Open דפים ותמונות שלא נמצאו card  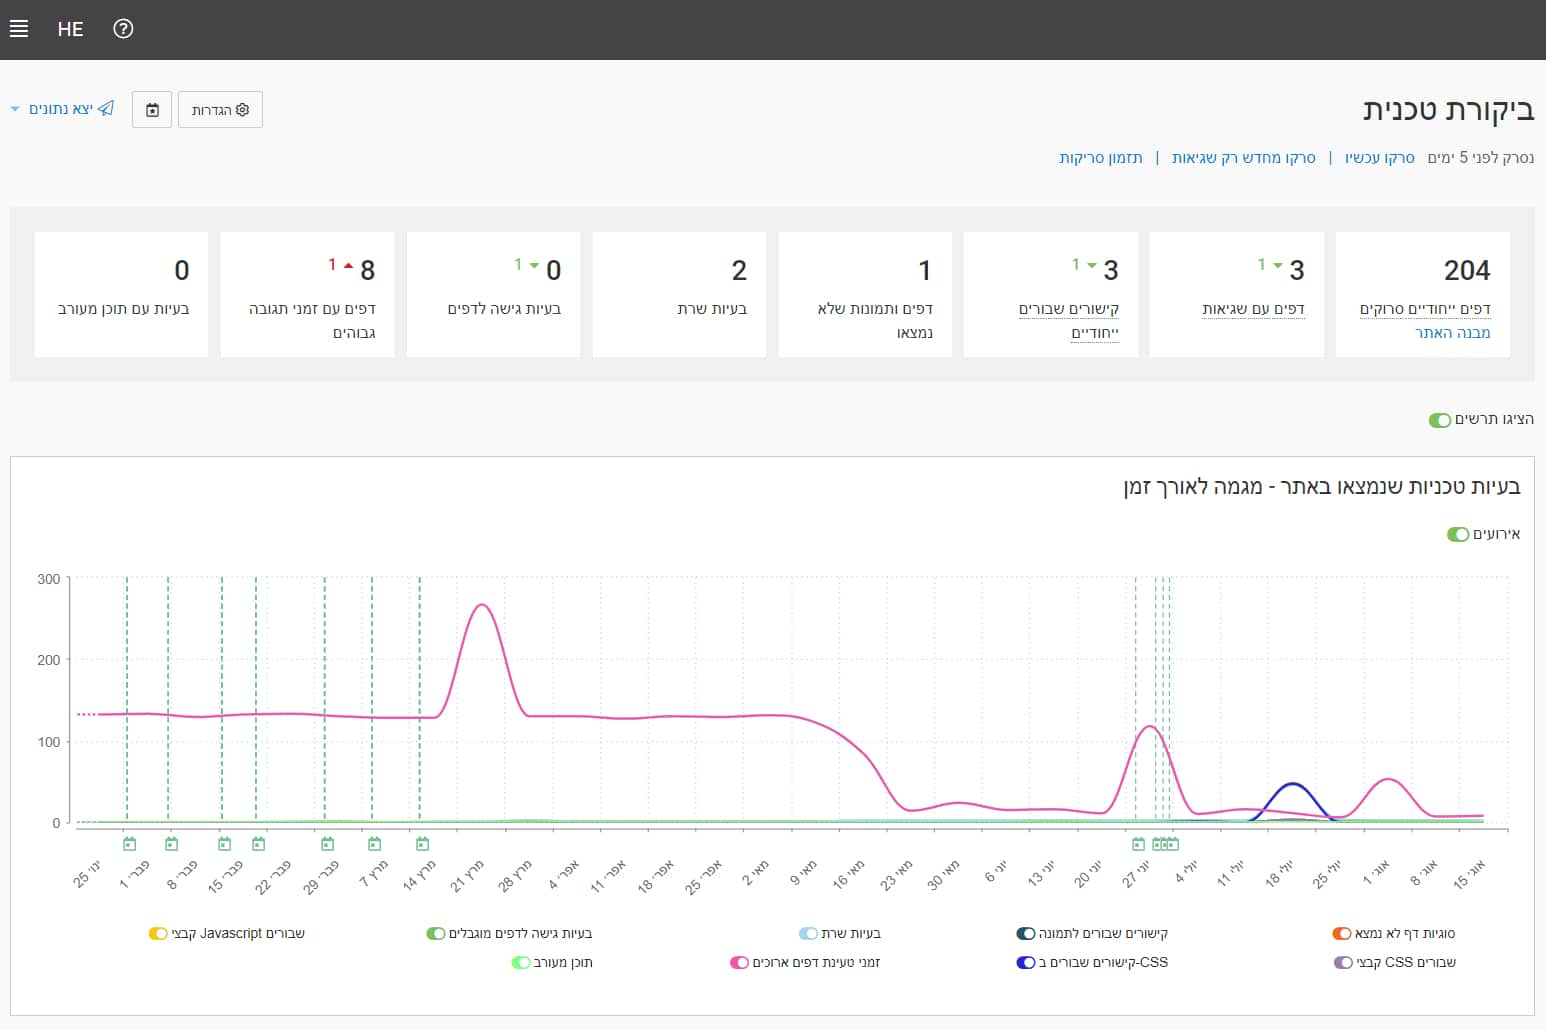865,295
